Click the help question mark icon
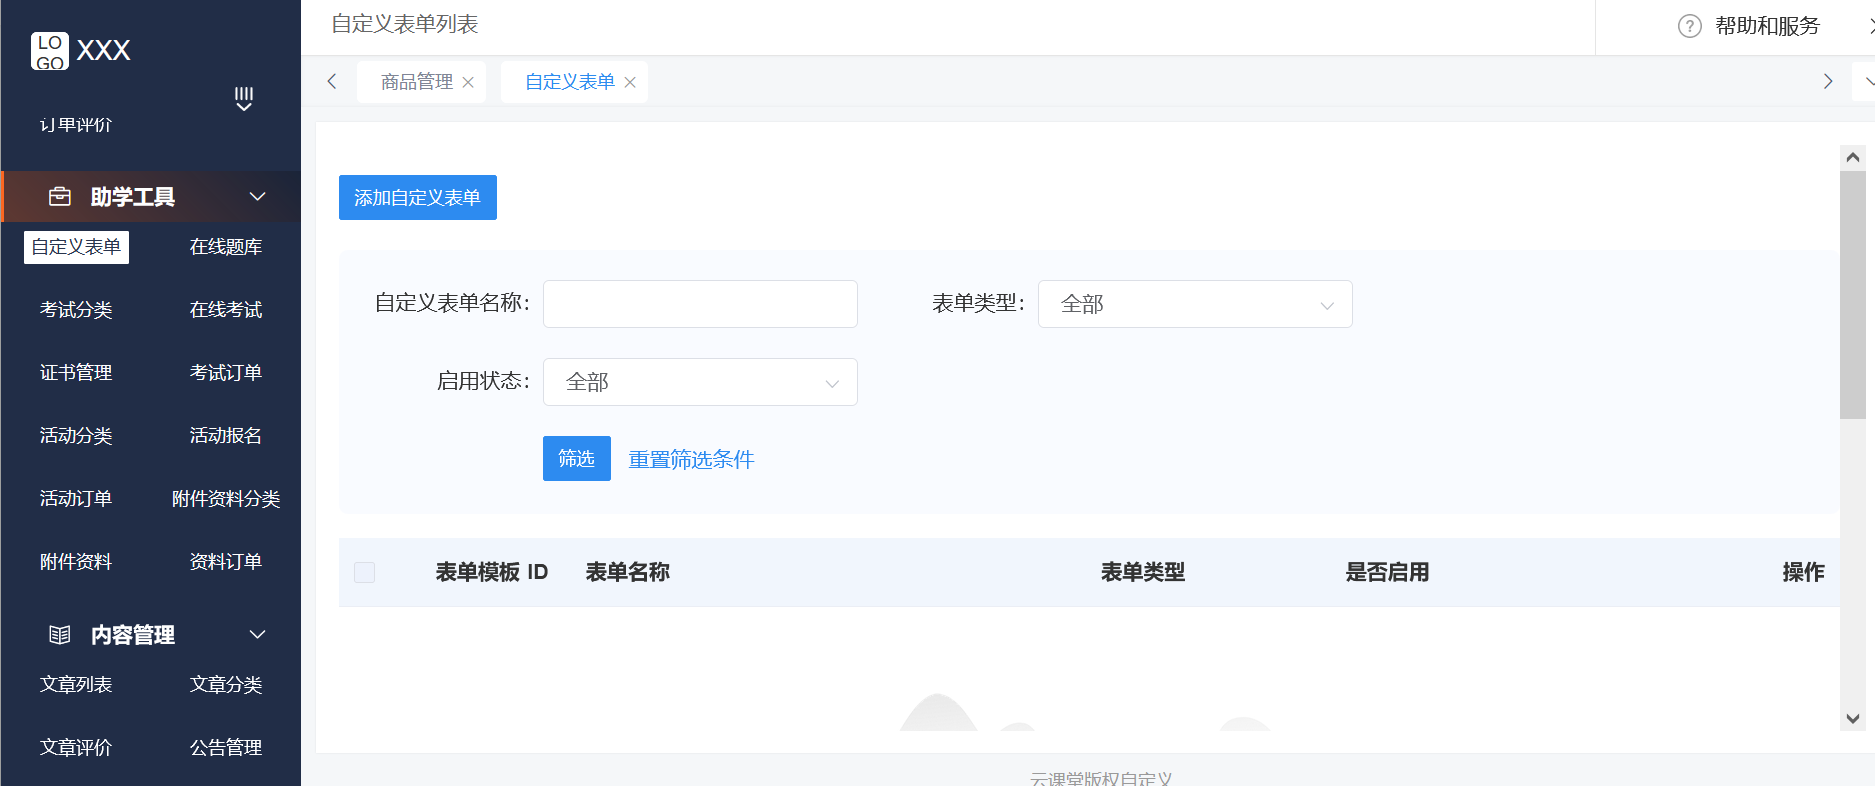 (x=1689, y=26)
